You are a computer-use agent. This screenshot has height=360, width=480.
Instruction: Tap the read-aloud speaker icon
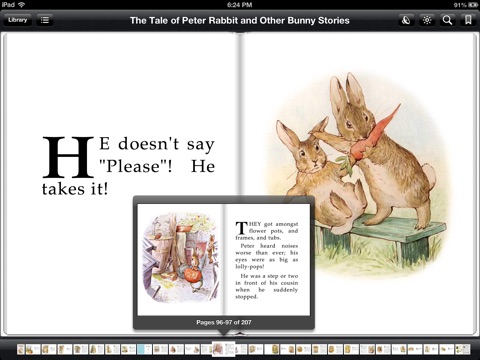click(x=406, y=20)
